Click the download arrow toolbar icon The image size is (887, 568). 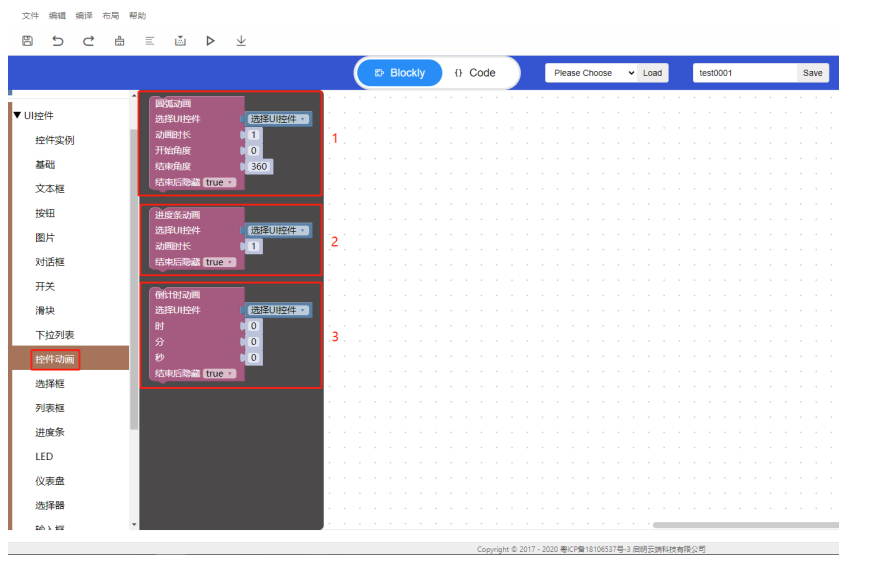[241, 41]
